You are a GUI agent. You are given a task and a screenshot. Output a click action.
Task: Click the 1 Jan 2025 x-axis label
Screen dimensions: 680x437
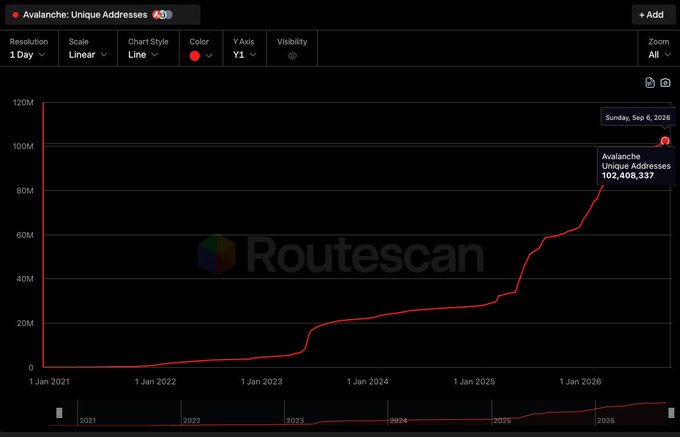(x=474, y=382)
